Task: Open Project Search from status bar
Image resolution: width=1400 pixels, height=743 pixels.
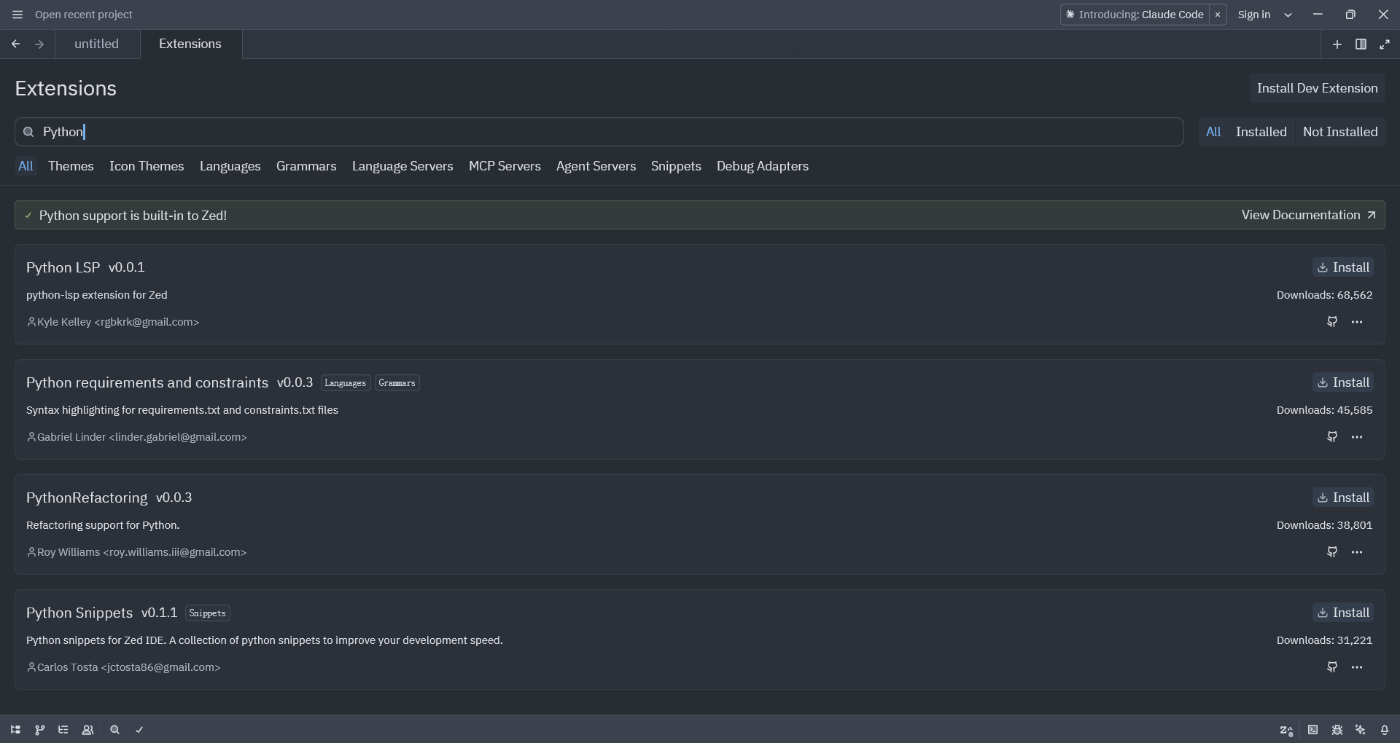Action: tap(115, 730)
